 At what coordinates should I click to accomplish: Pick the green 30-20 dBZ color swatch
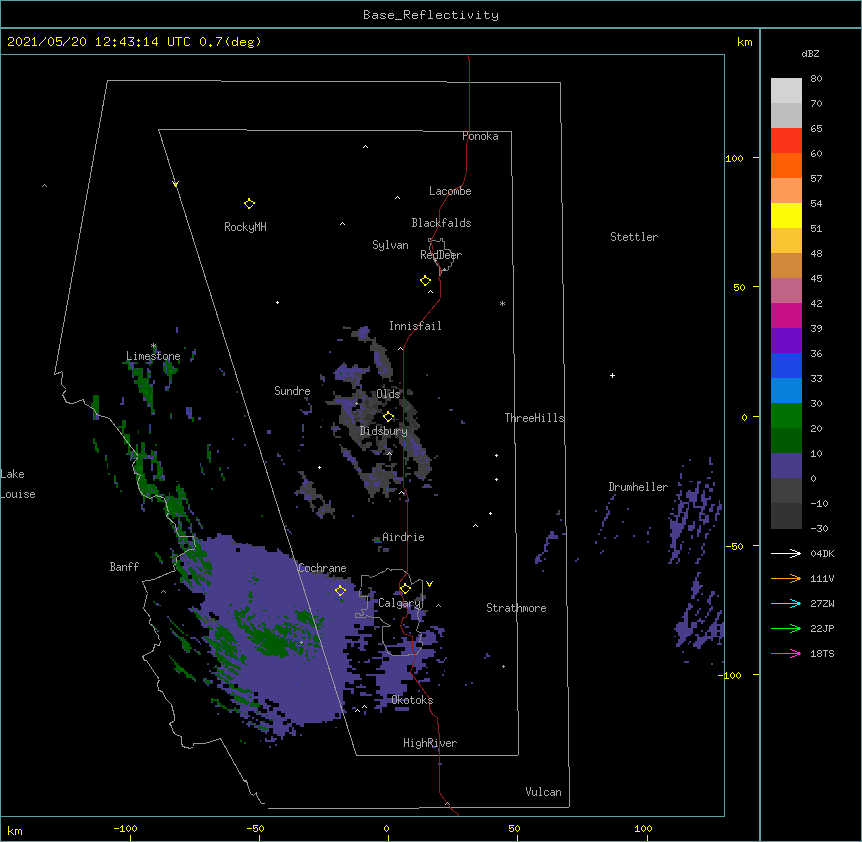coord(786,416)
